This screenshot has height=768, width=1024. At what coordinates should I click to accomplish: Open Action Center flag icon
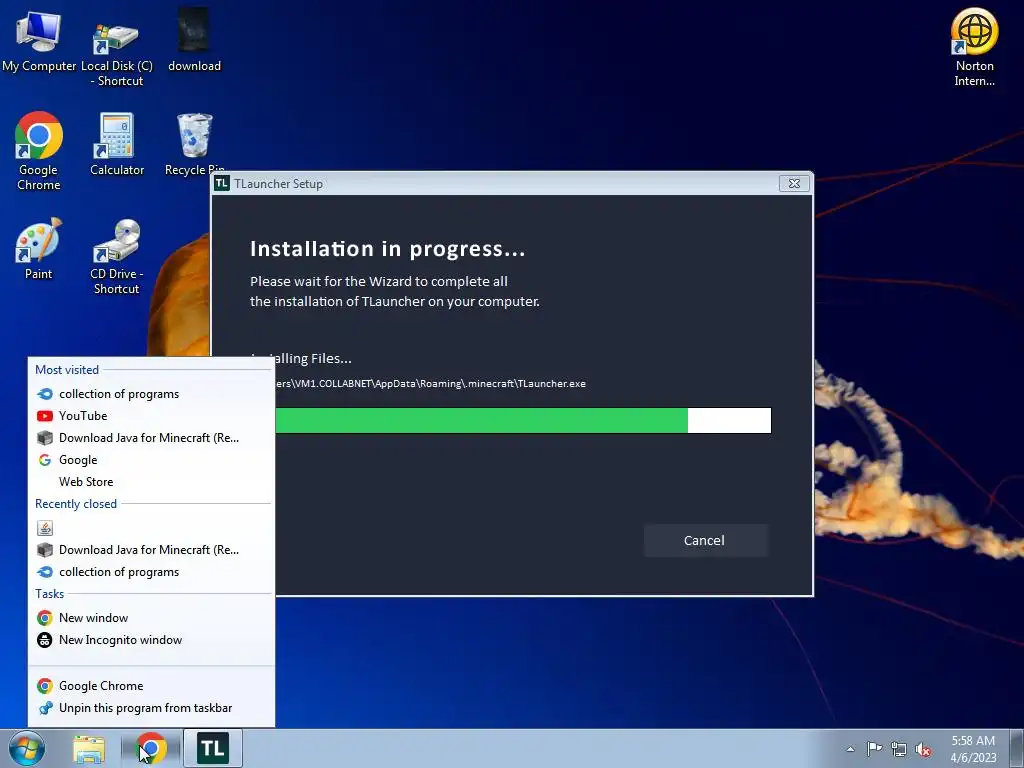[874, 749]
